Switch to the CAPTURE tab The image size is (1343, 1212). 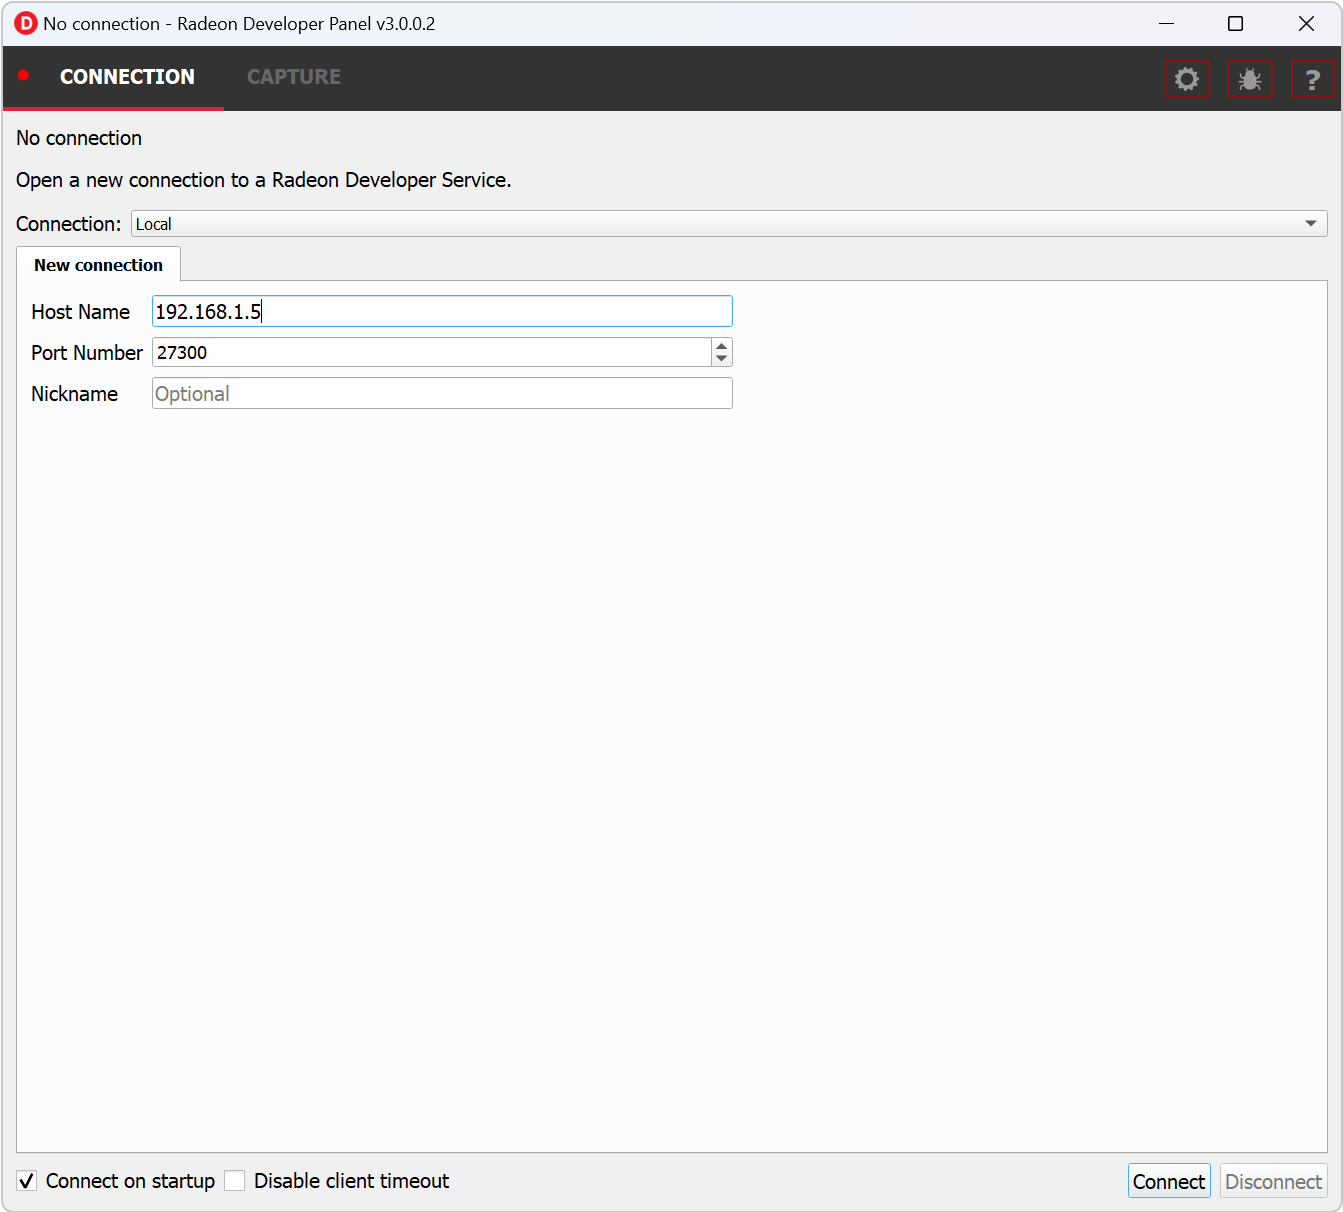coord(294,77)
